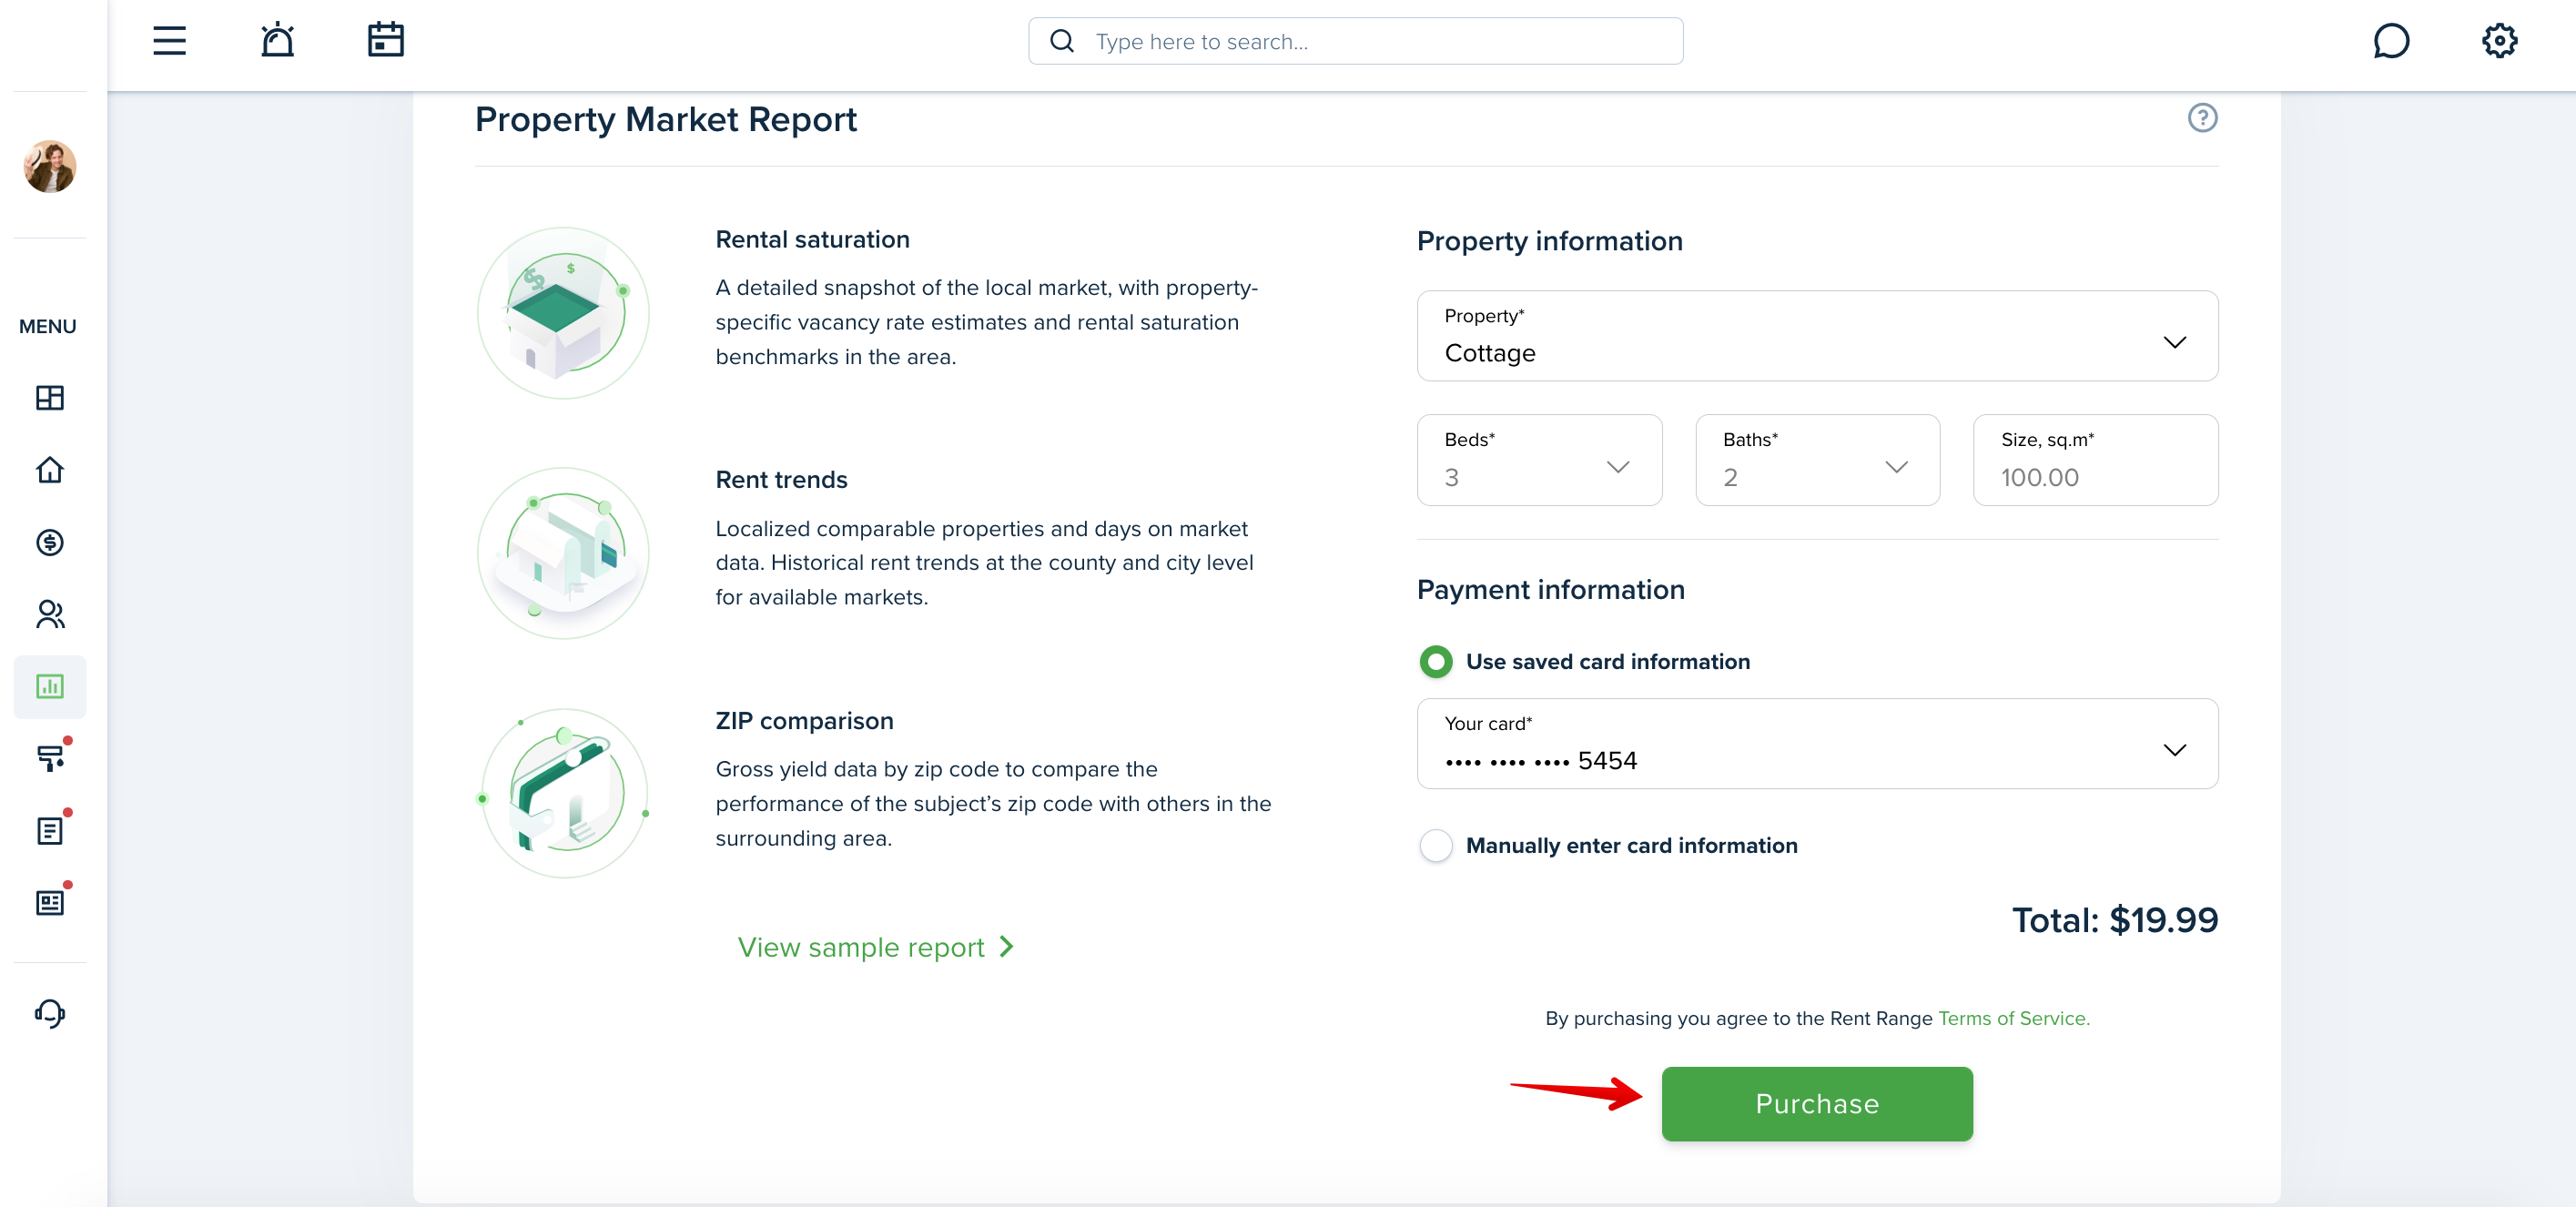The width and height of the screenshot is (2576, 1207).
Task: Open the hamburger menu icon
Action: [x=169, y=41]
